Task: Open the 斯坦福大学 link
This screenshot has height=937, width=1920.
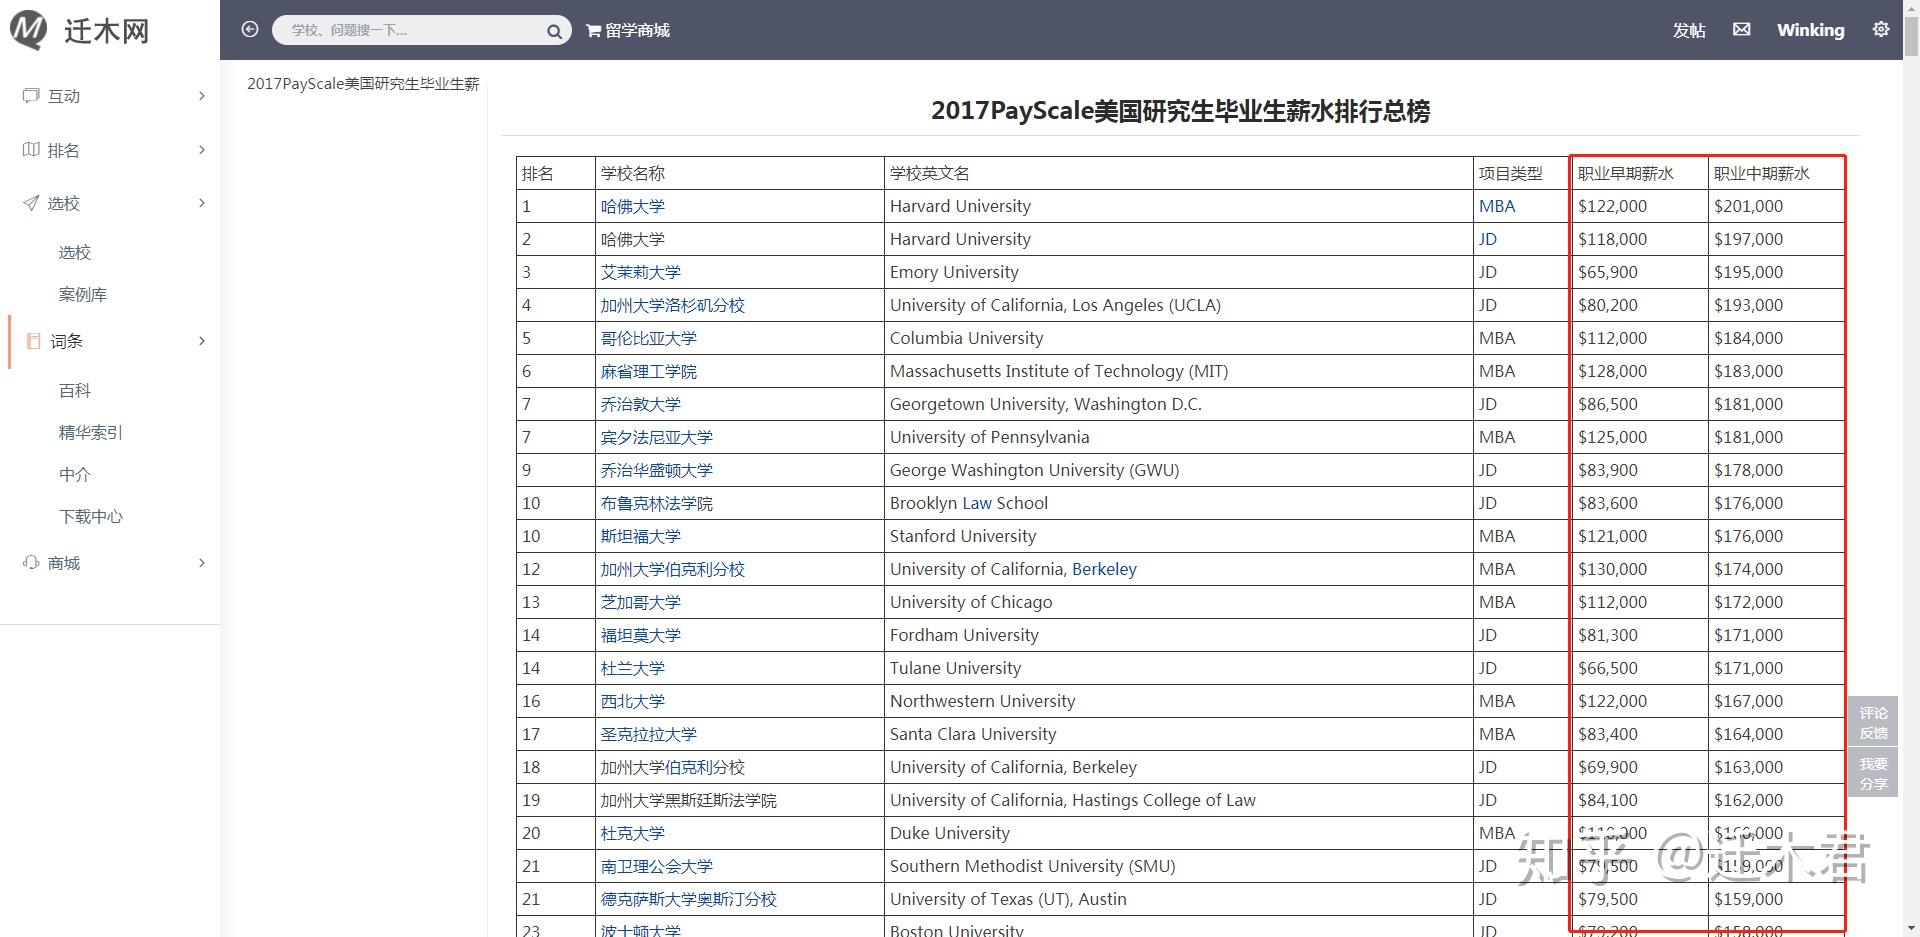Action: [640, 537]
